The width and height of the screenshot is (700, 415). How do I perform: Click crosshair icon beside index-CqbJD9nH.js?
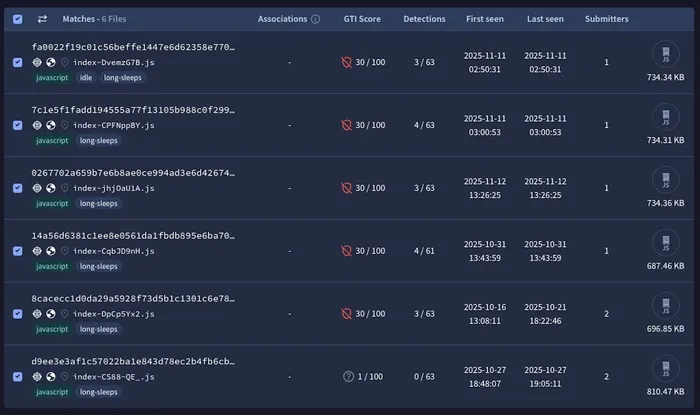click(37, 251)
